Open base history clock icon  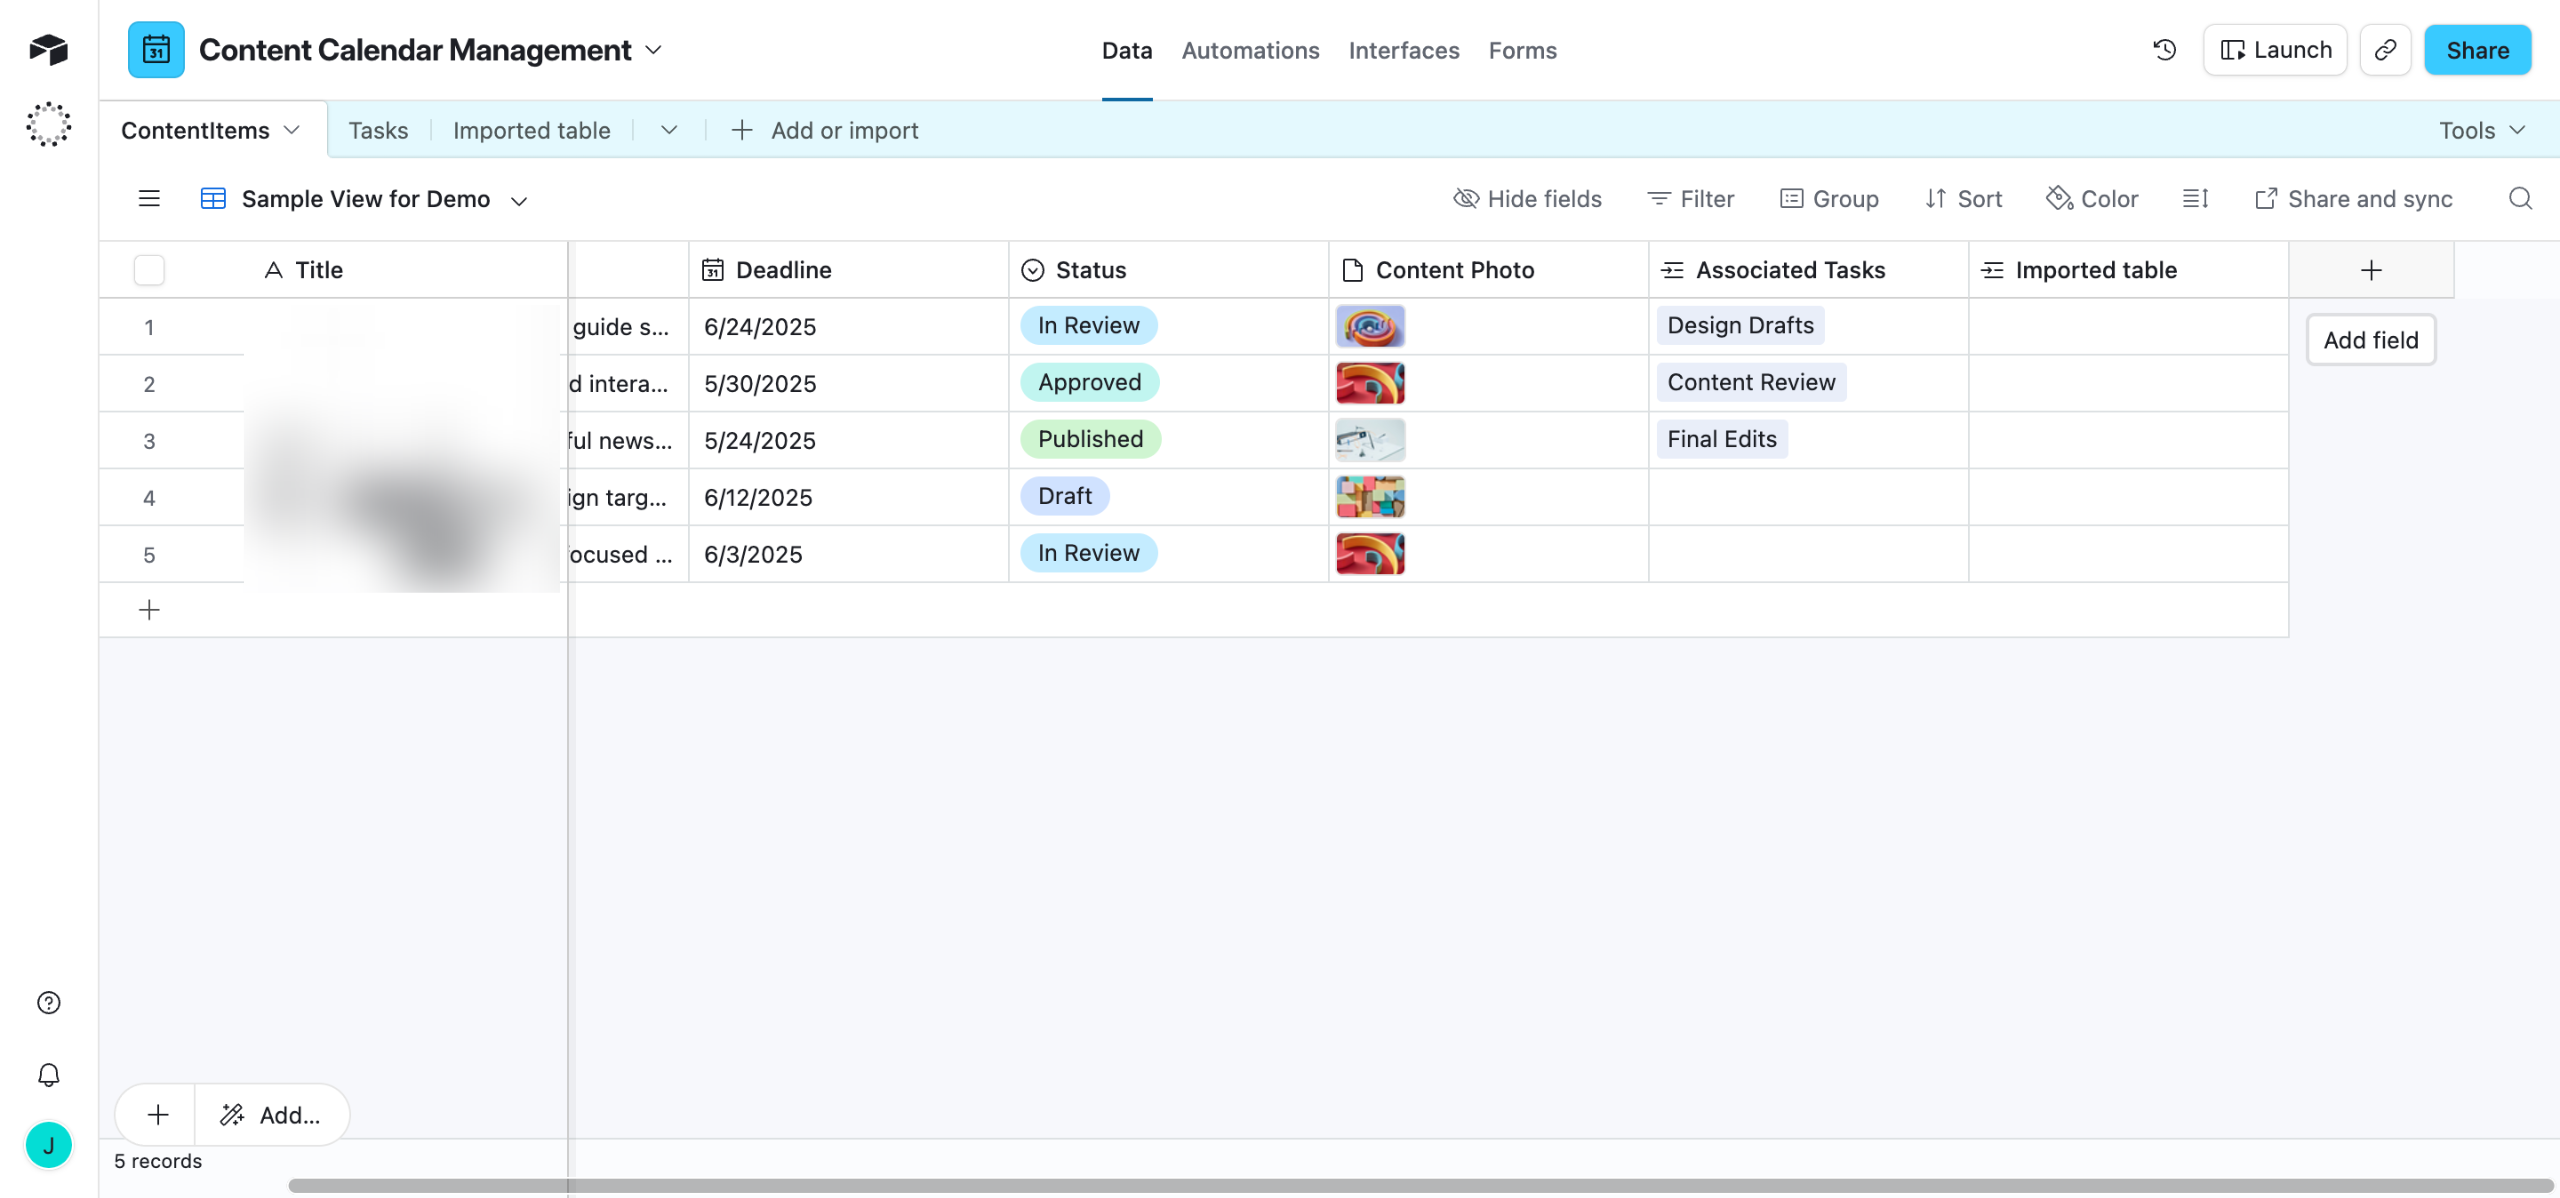point(2164,50)
